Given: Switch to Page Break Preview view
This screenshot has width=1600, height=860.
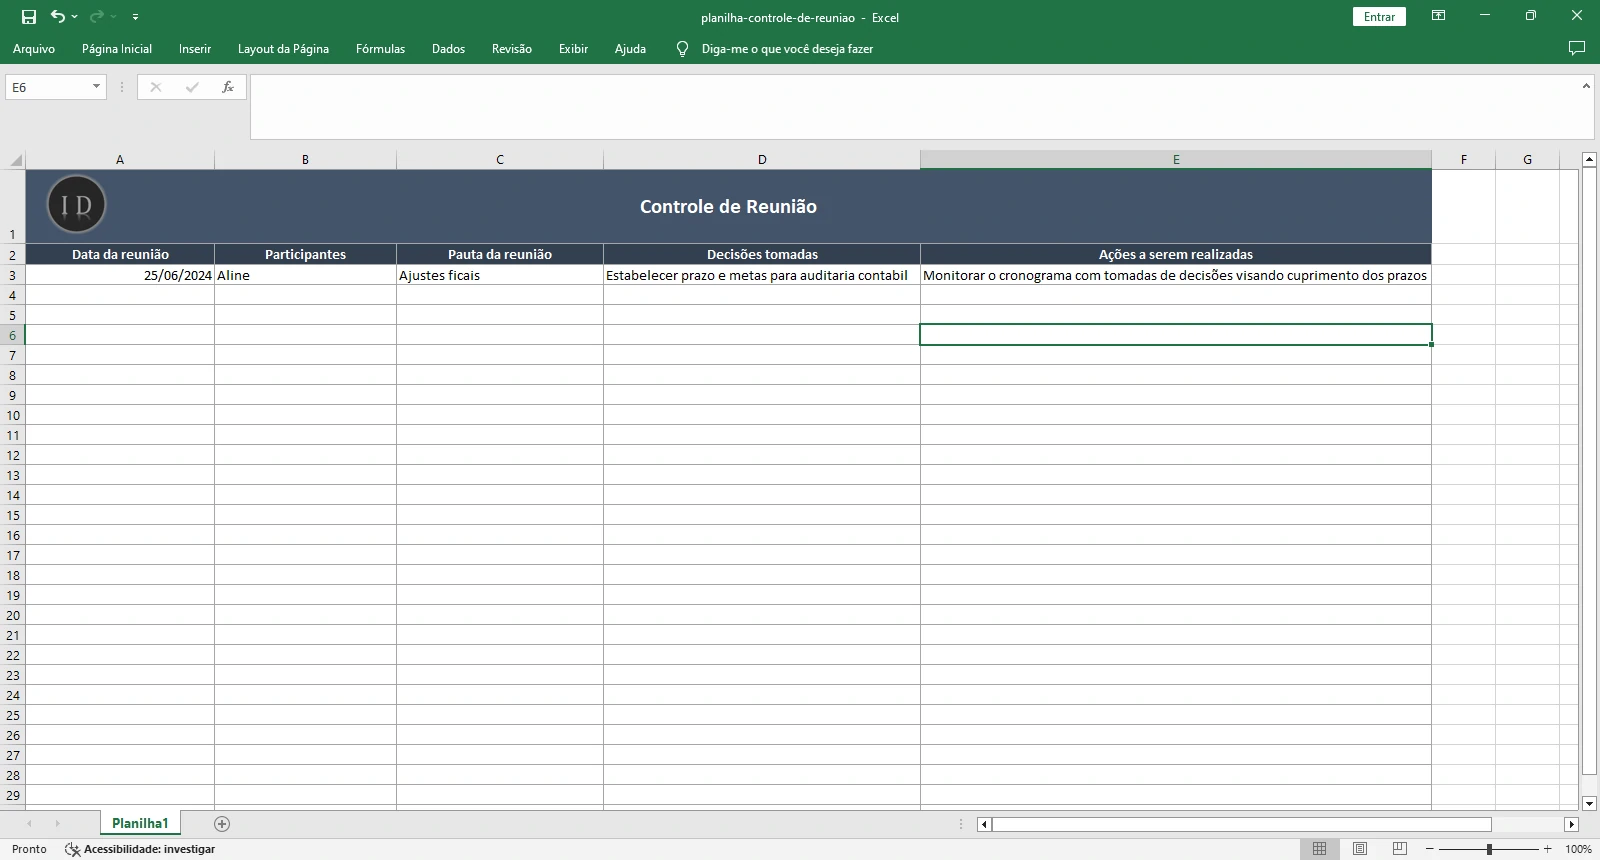Looking at the screenshot, I should (x=1400, y=849).
